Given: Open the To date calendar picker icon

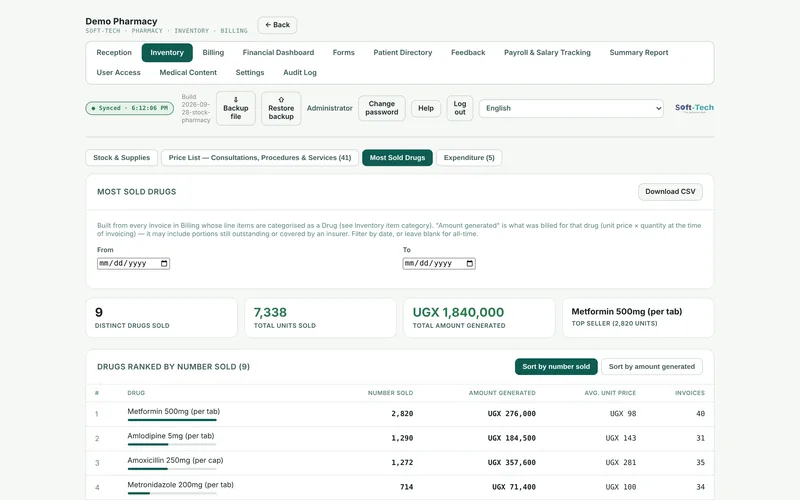Looking at the screenshot, I should point(469,264).
